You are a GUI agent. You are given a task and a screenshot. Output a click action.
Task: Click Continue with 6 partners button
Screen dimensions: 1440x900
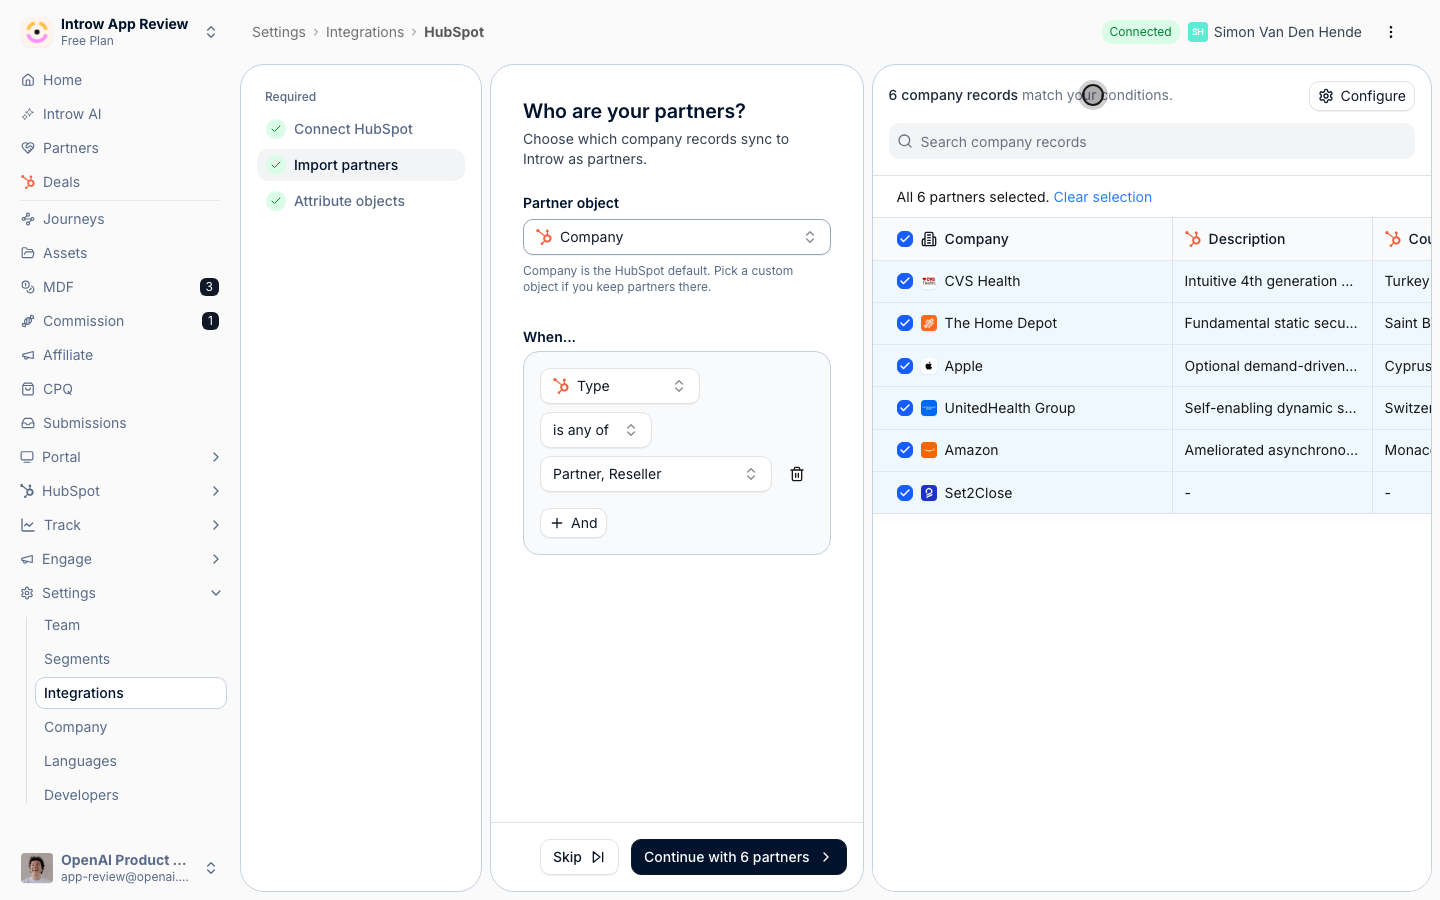(739, 857)
